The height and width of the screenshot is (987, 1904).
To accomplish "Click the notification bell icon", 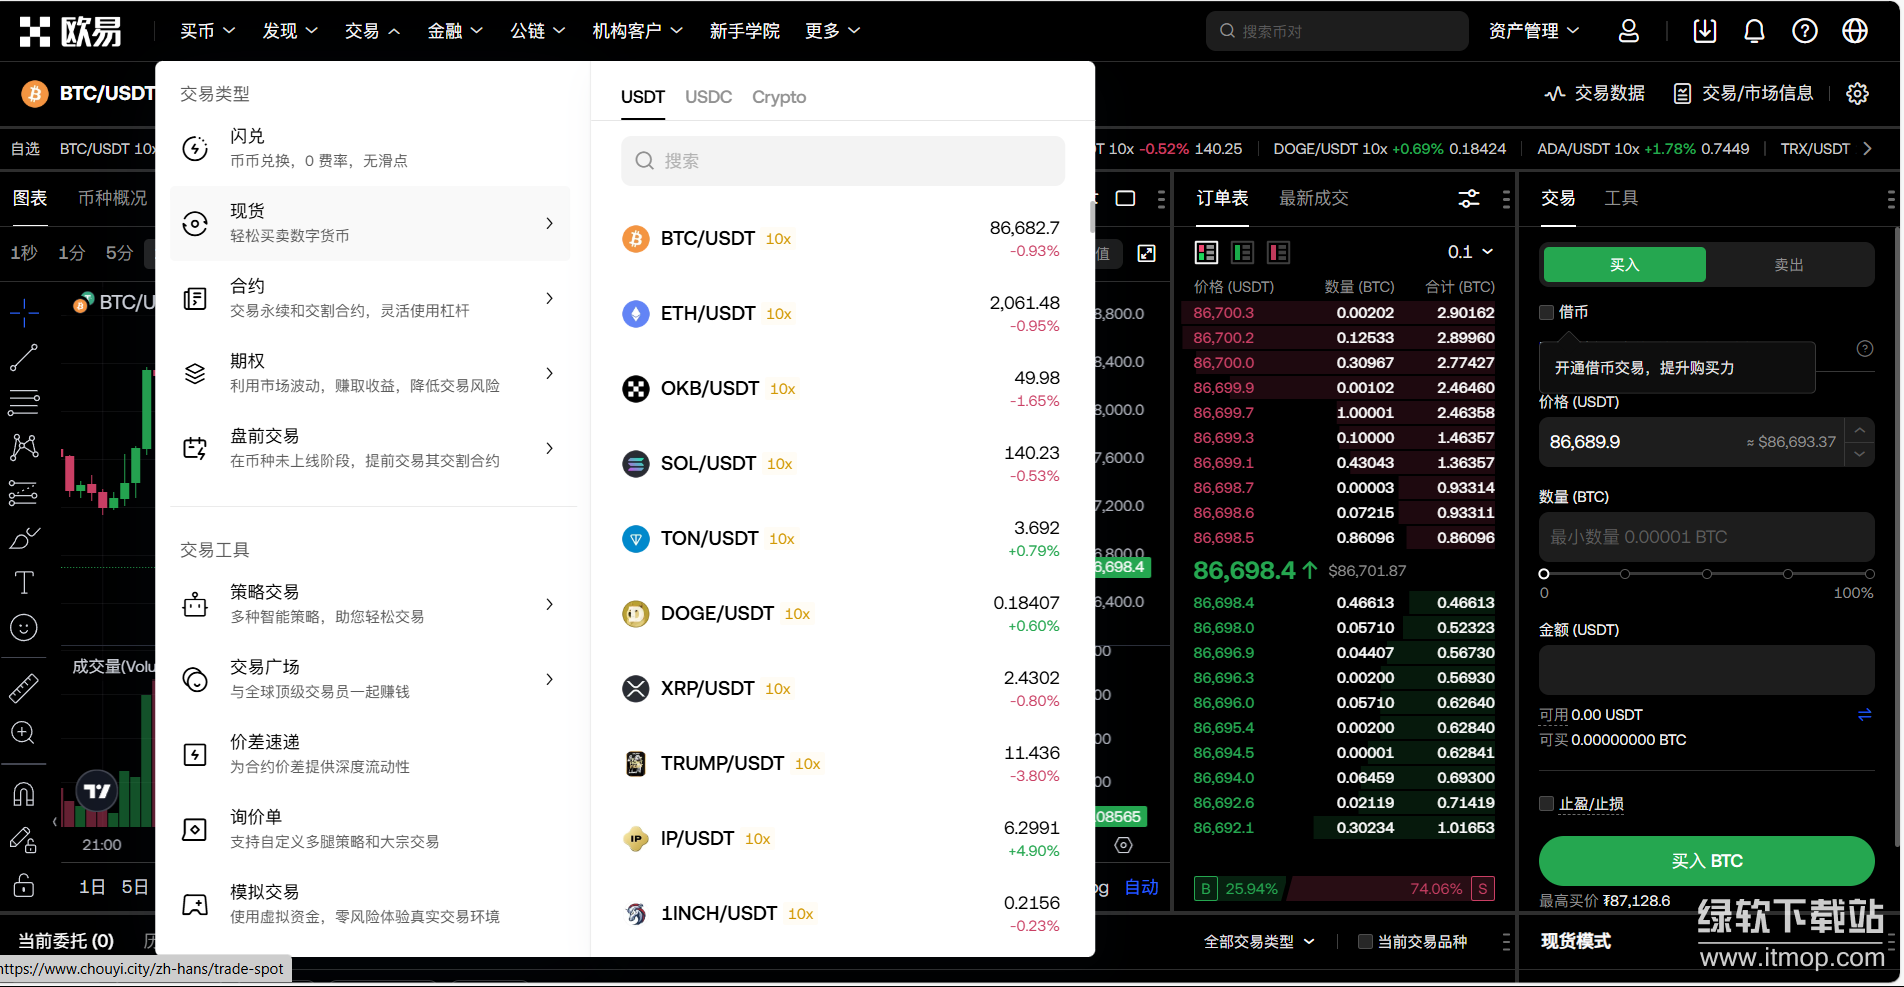I will point(1754,31).
